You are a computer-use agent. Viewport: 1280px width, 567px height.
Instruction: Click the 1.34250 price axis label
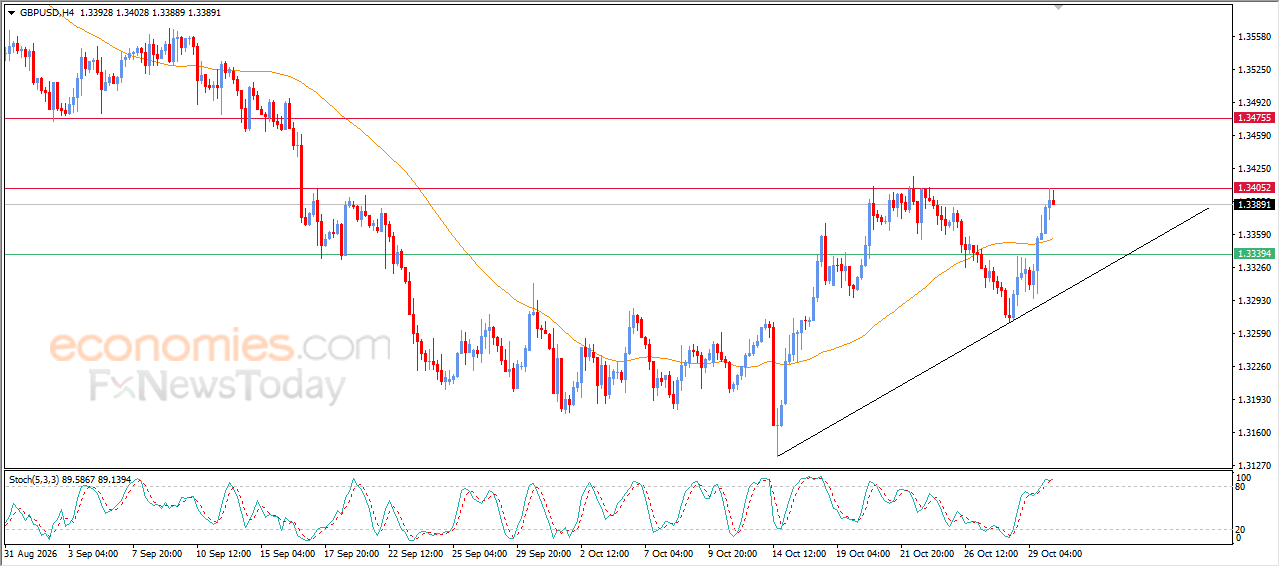[1254, 169]
